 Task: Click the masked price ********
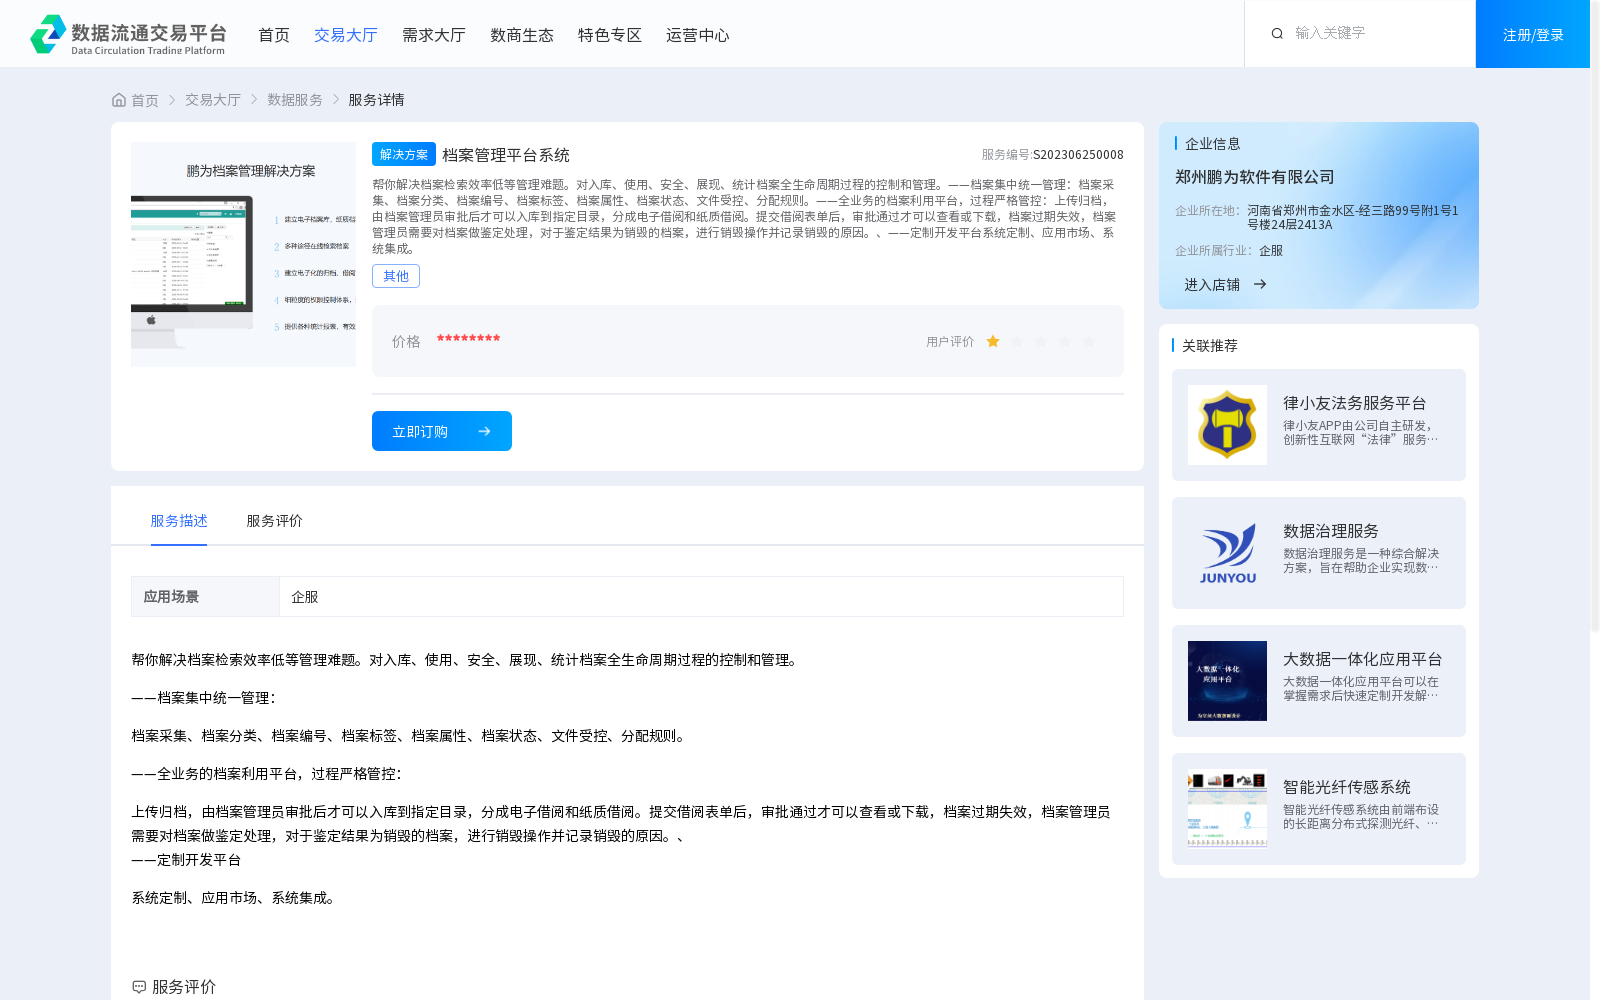coord(468,339)
